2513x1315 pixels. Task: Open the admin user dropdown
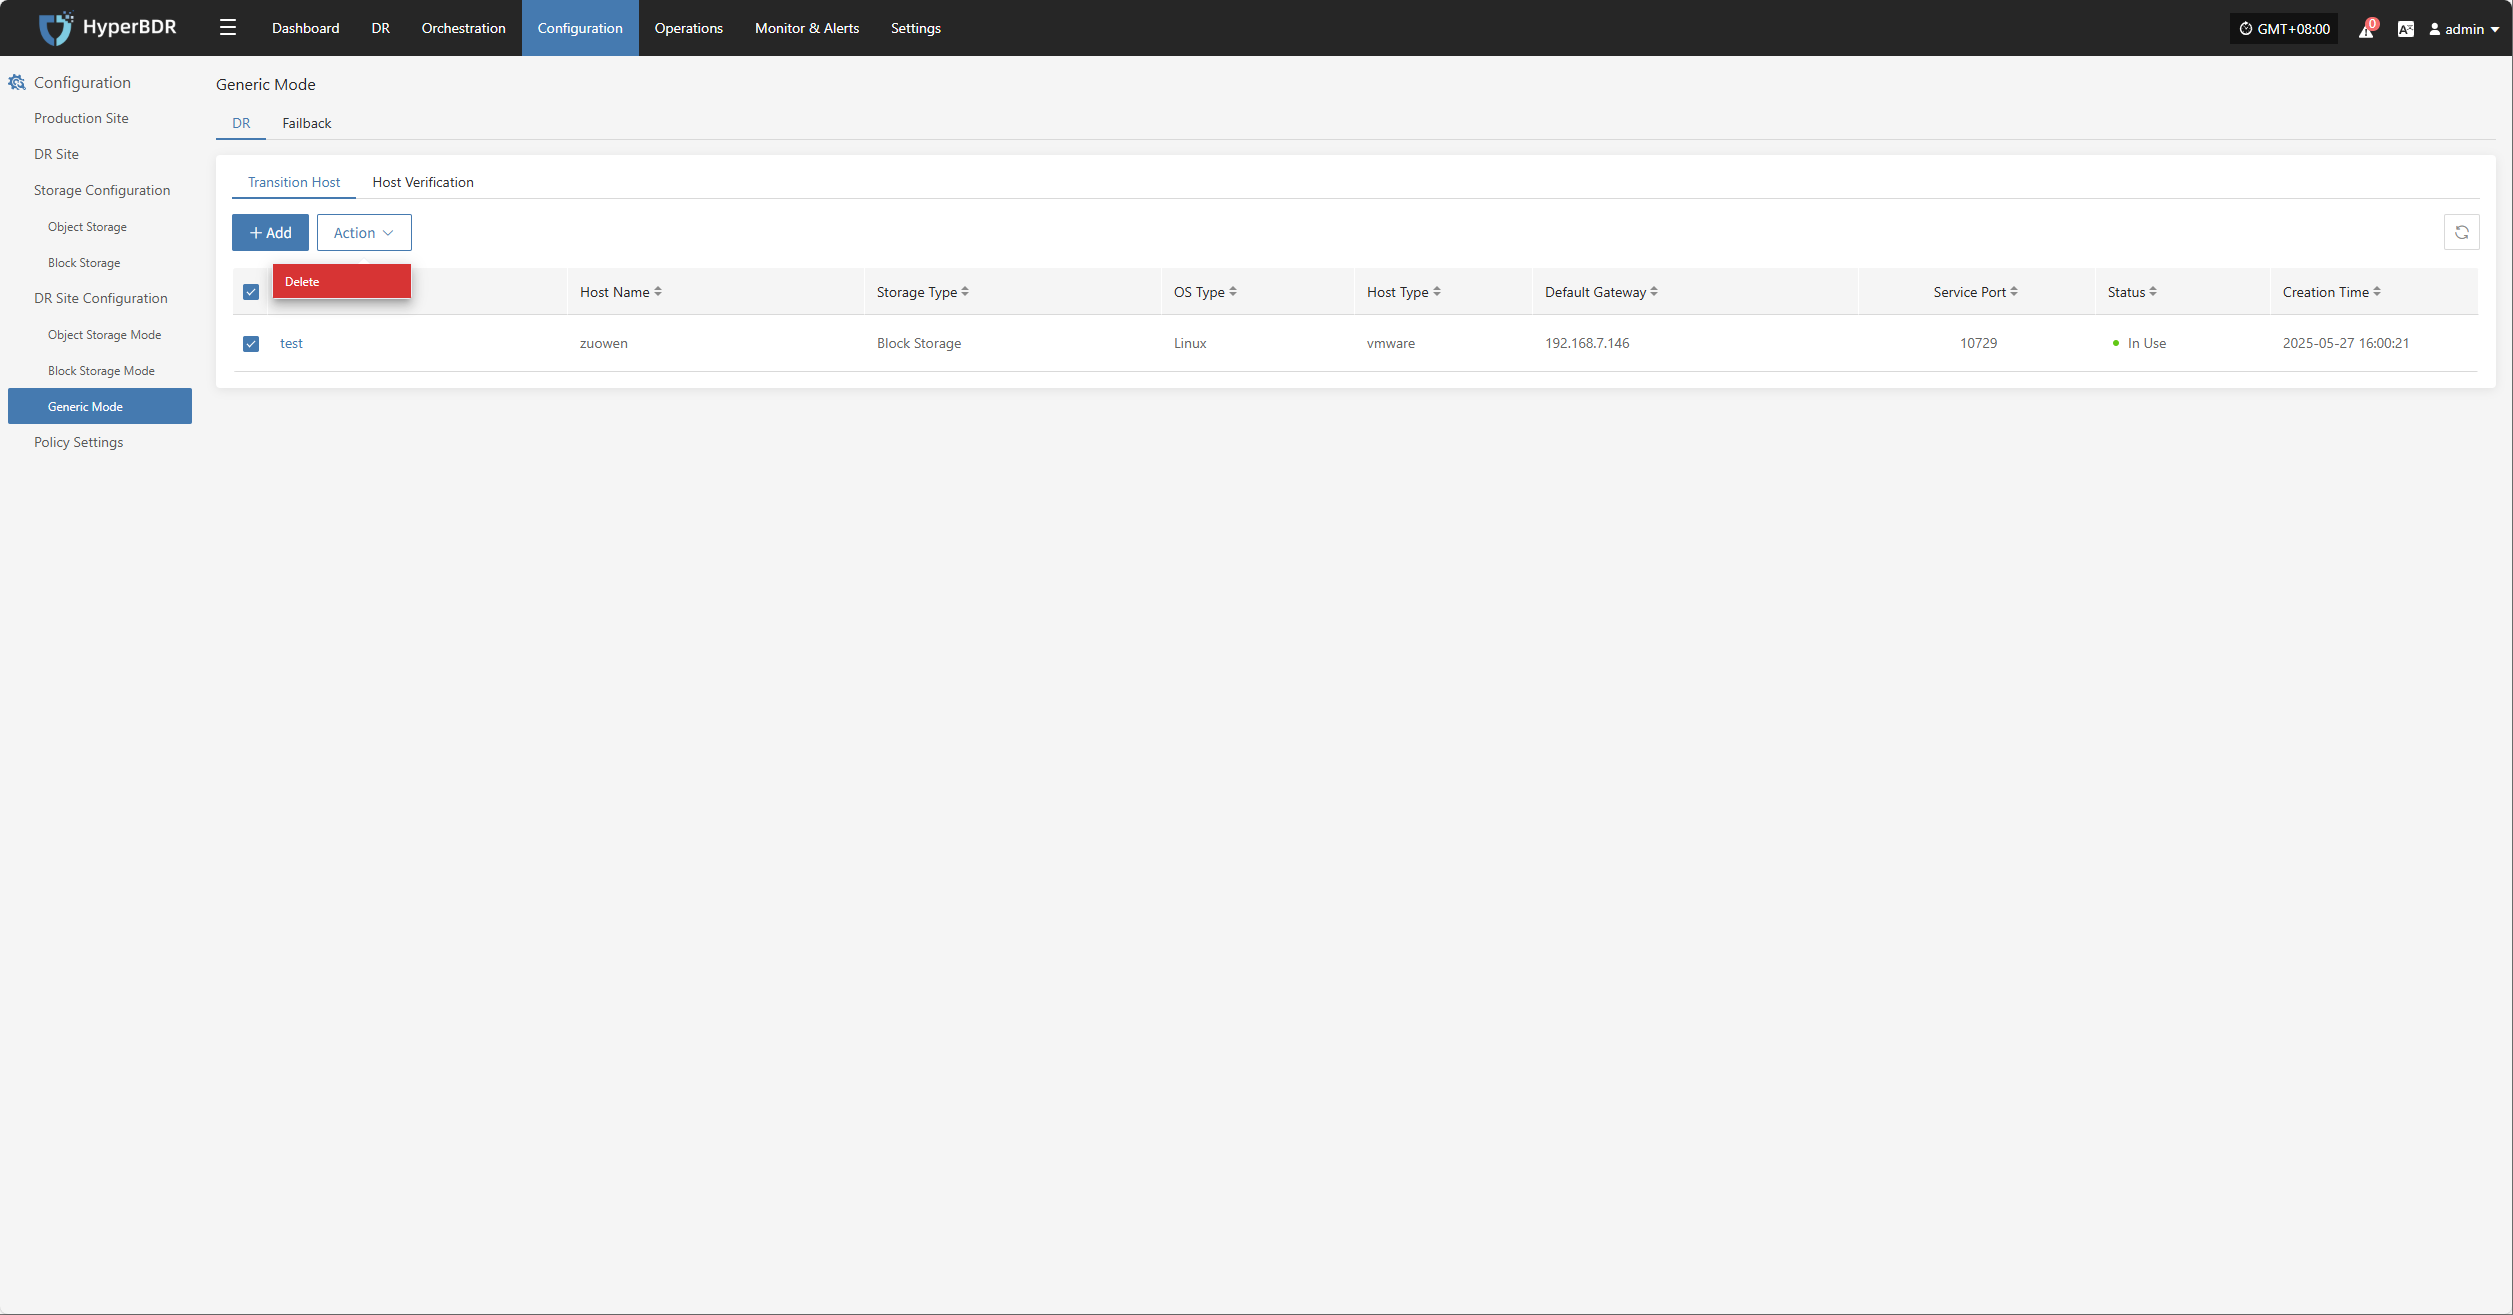click(2464, 29)
